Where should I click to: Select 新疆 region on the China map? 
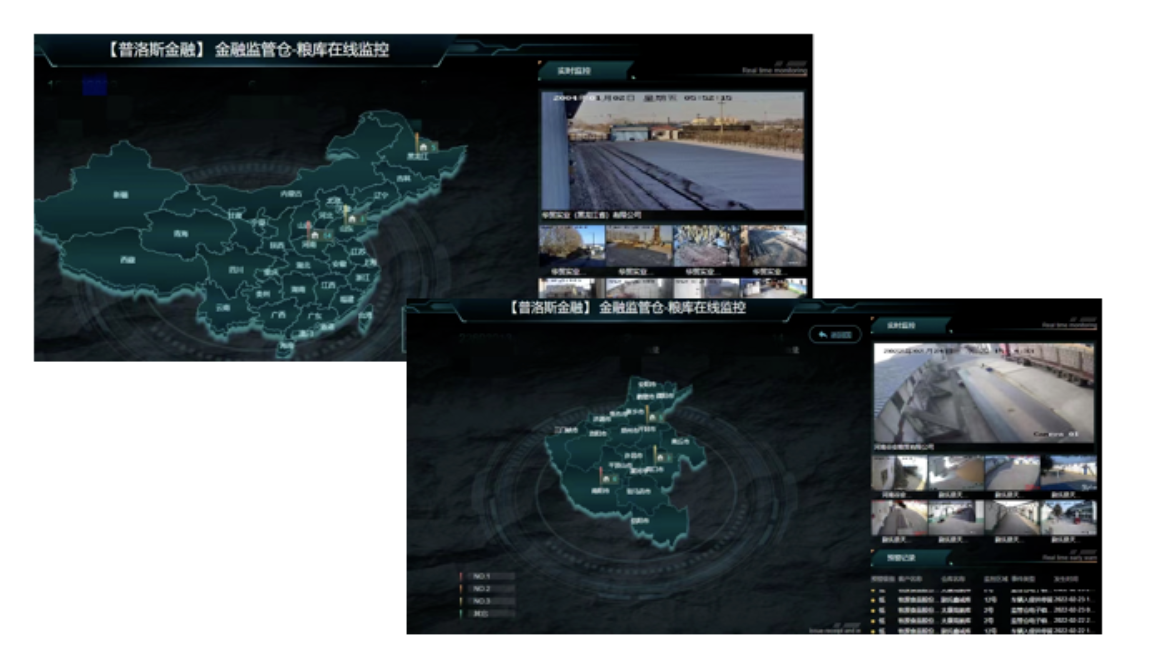click(121, 195)
